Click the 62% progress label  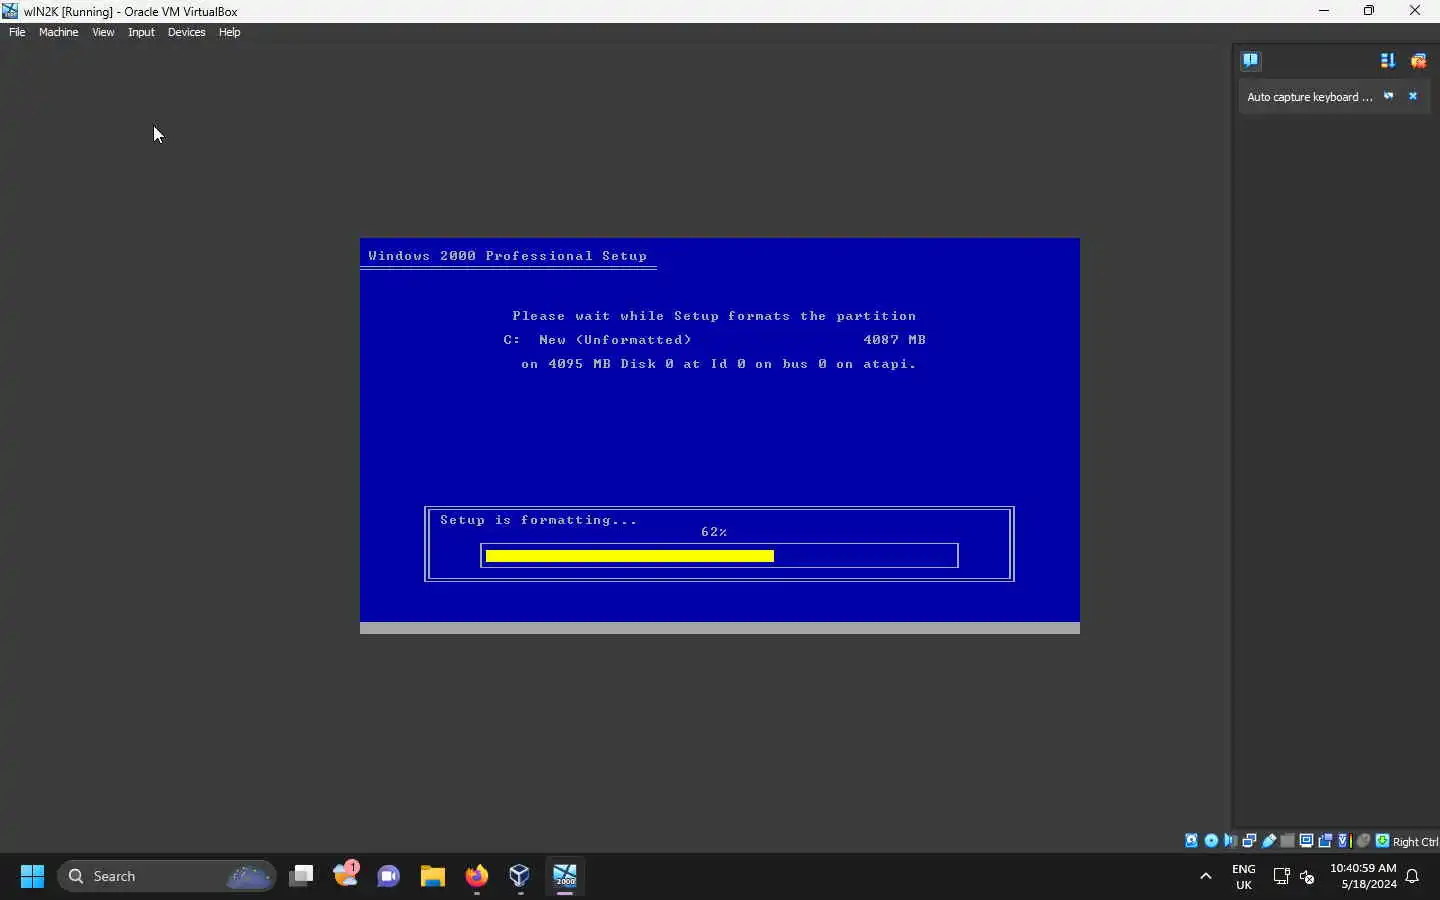pyautogui.click(x=714, y=532)
